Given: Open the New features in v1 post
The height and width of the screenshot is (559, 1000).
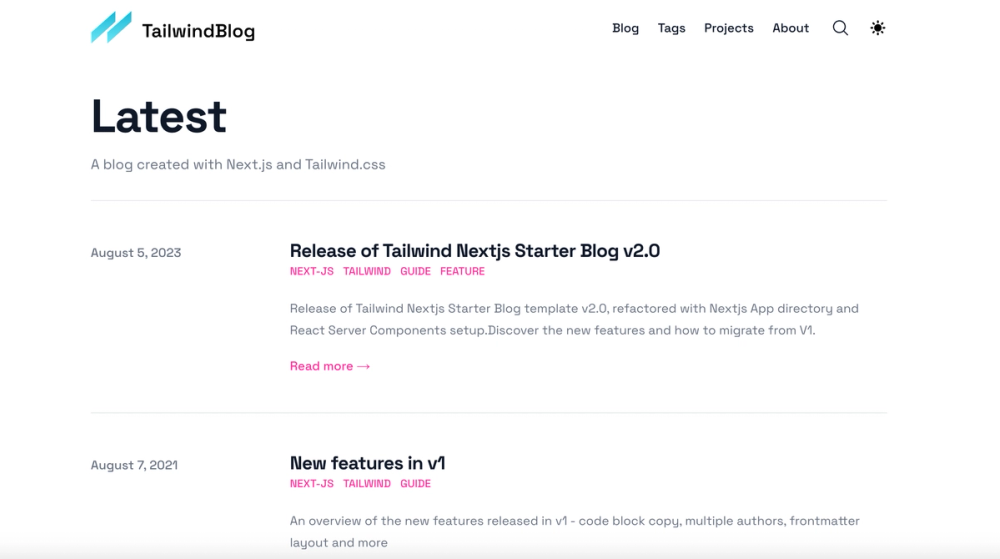Looking at the screenshot, I should [x=367, y=463].
